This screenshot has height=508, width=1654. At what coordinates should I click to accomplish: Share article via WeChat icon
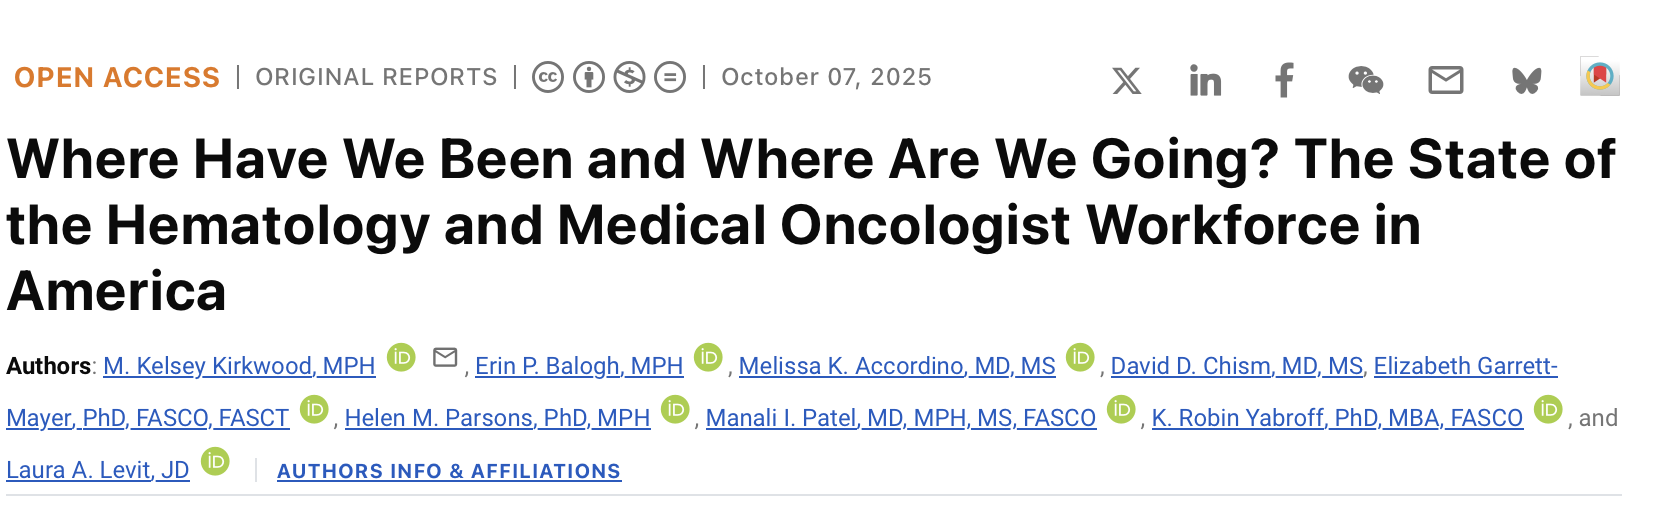1365,80
